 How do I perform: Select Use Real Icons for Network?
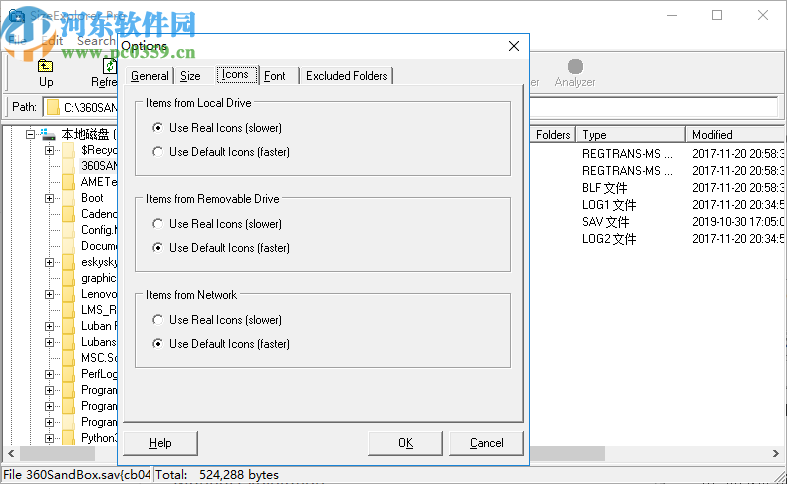click(158, 320)
